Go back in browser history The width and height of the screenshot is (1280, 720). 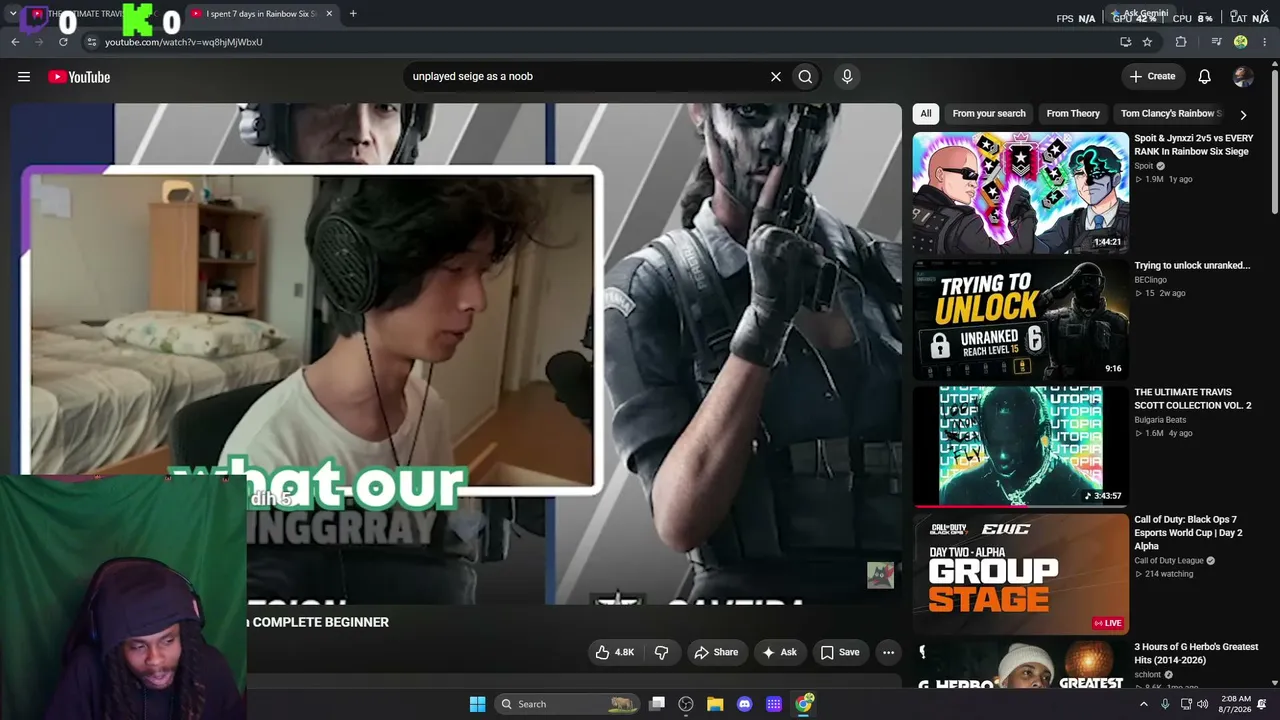[15, 42]
